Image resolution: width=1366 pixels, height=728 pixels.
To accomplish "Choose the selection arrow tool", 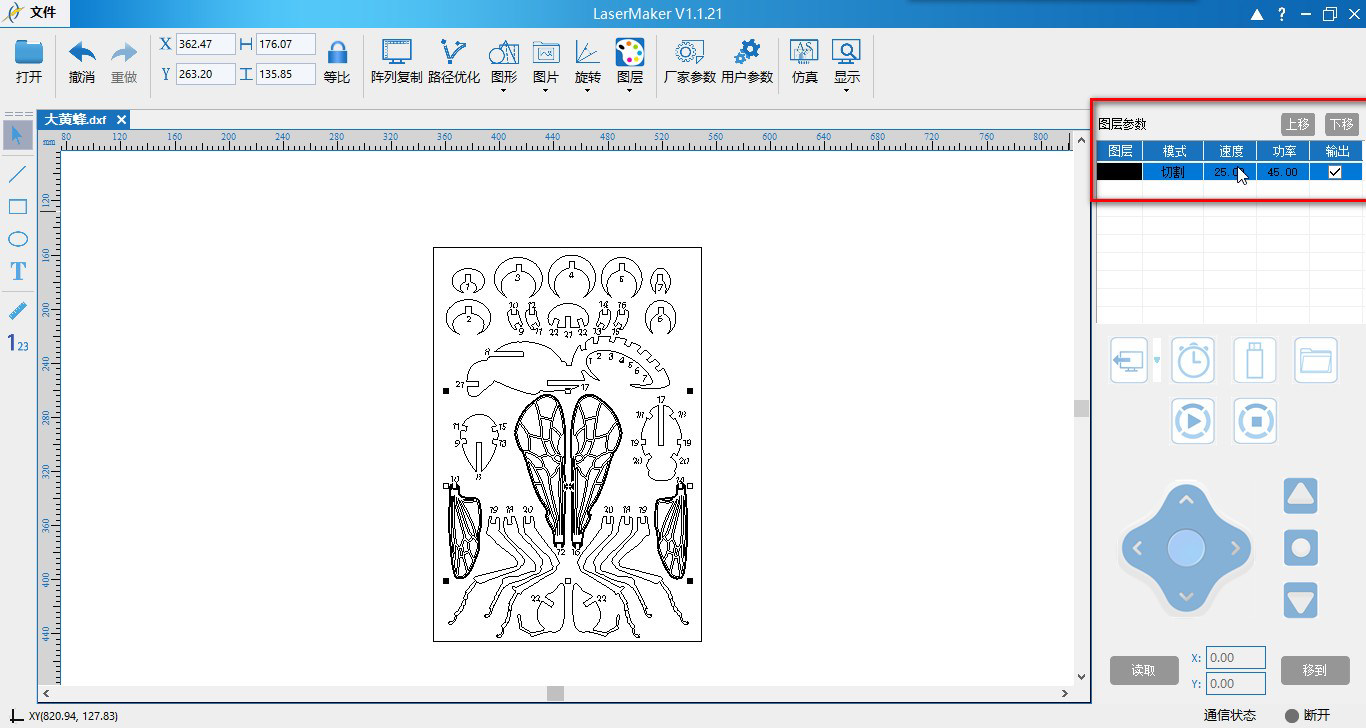I will pos(17,135).
